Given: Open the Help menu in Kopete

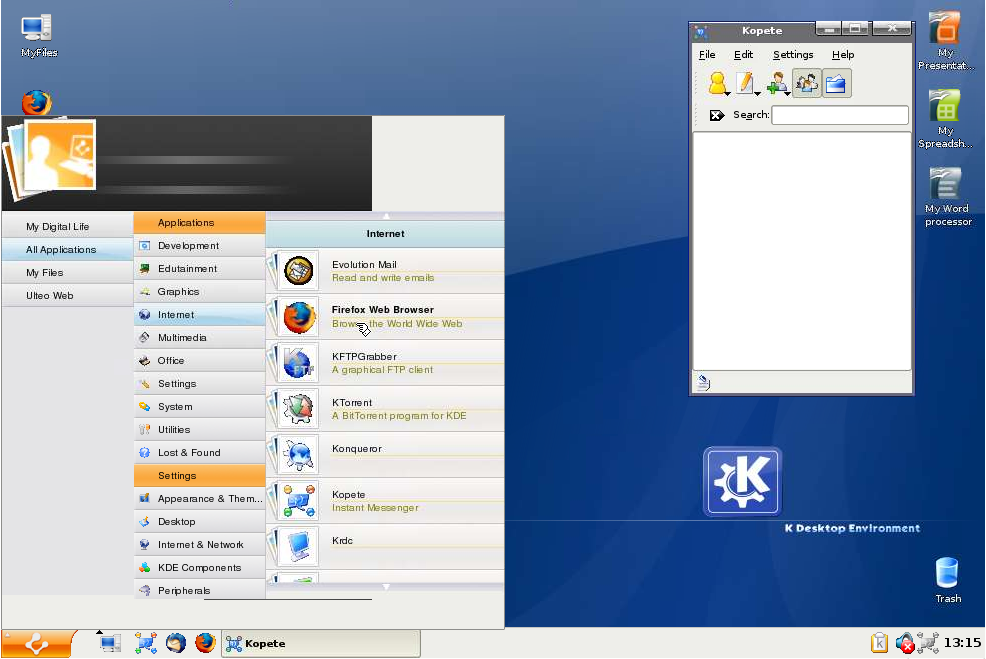Looking at the screenshot, I should [843, 55].
